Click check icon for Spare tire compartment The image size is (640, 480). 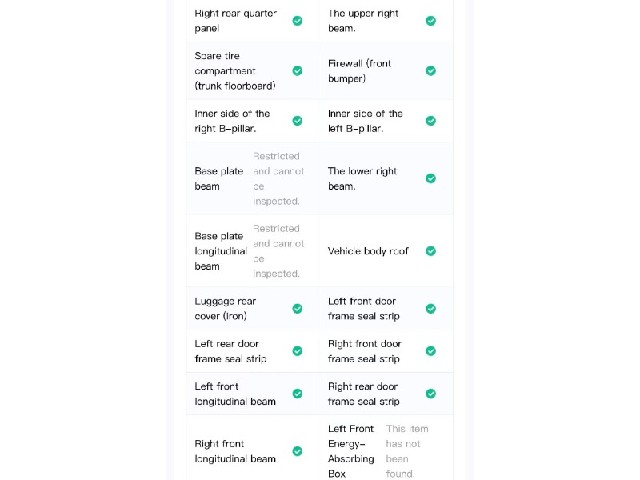tap(298, 71)
